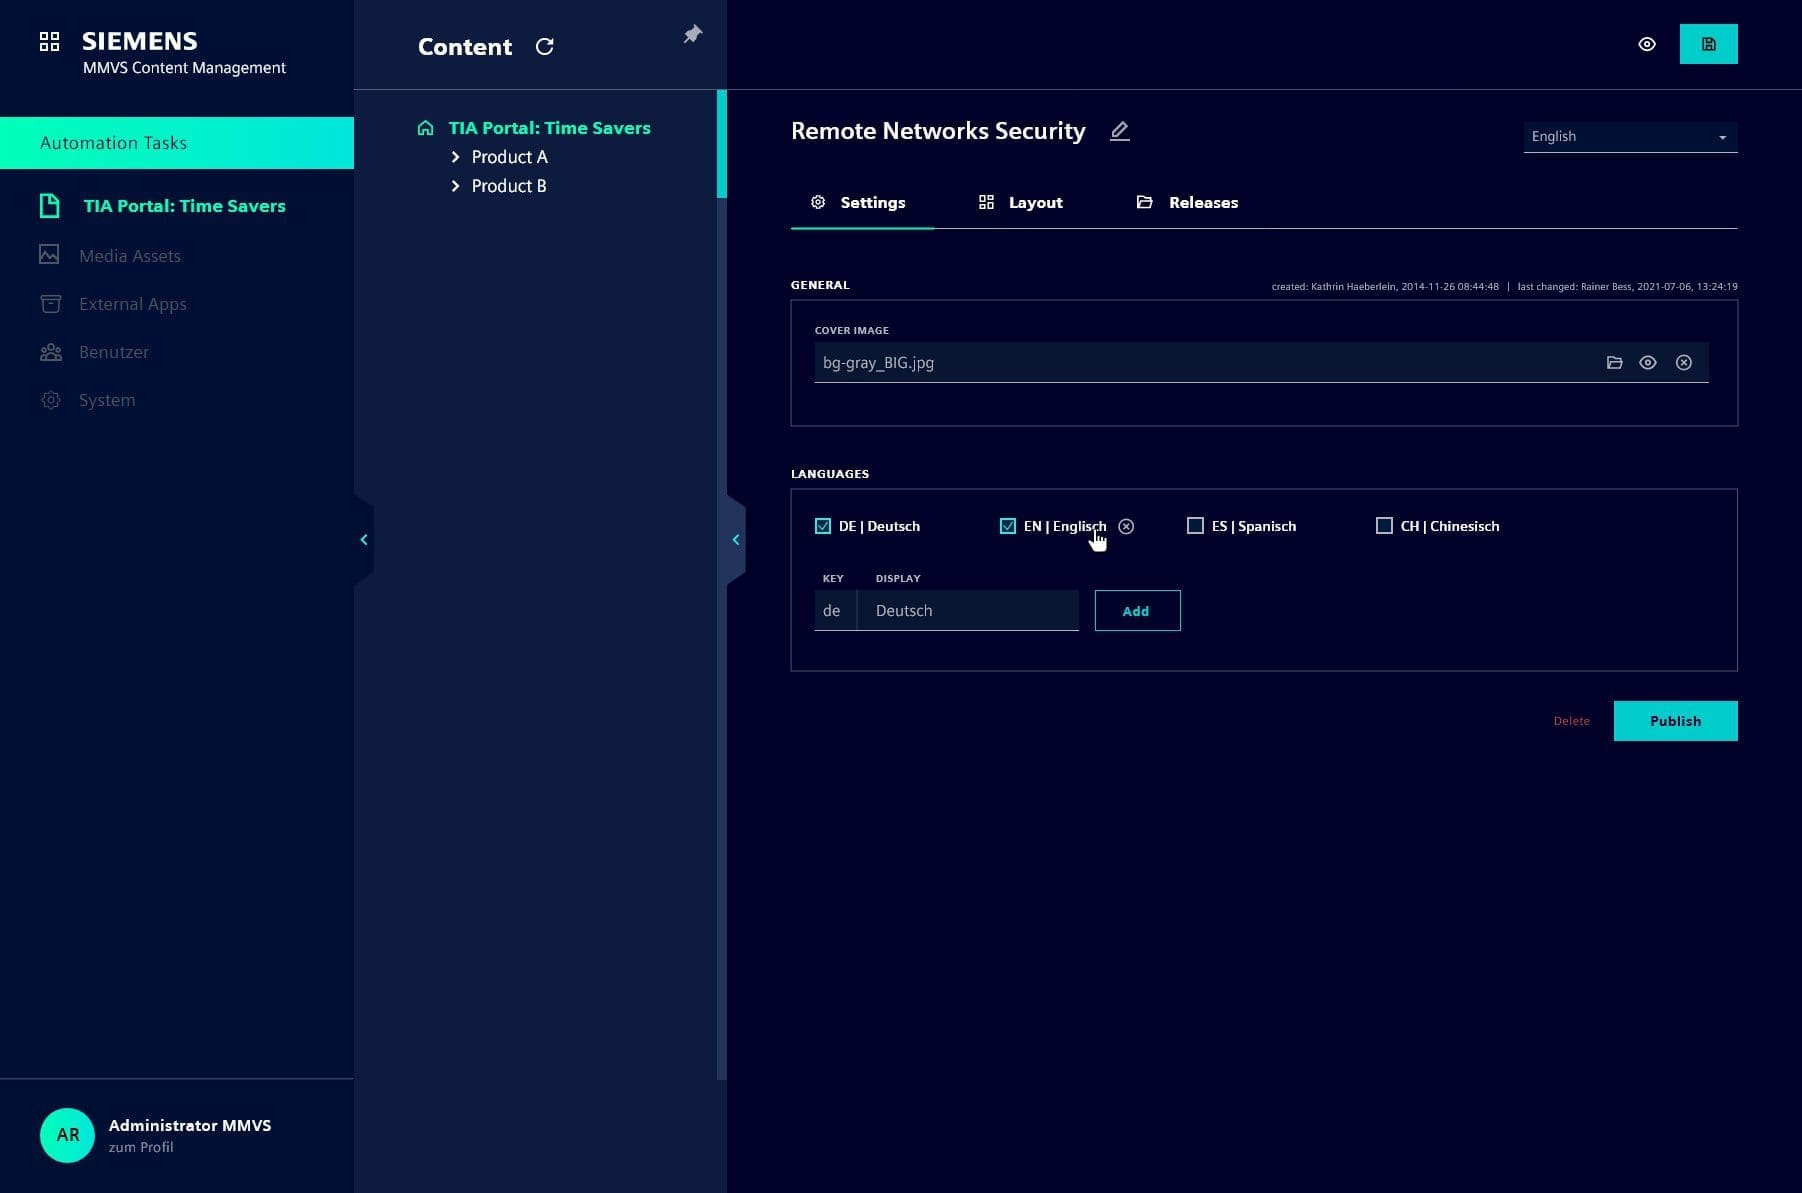Save with the teal disk button
This screenshot has width=1802, height=1193.
[1708, 44]
